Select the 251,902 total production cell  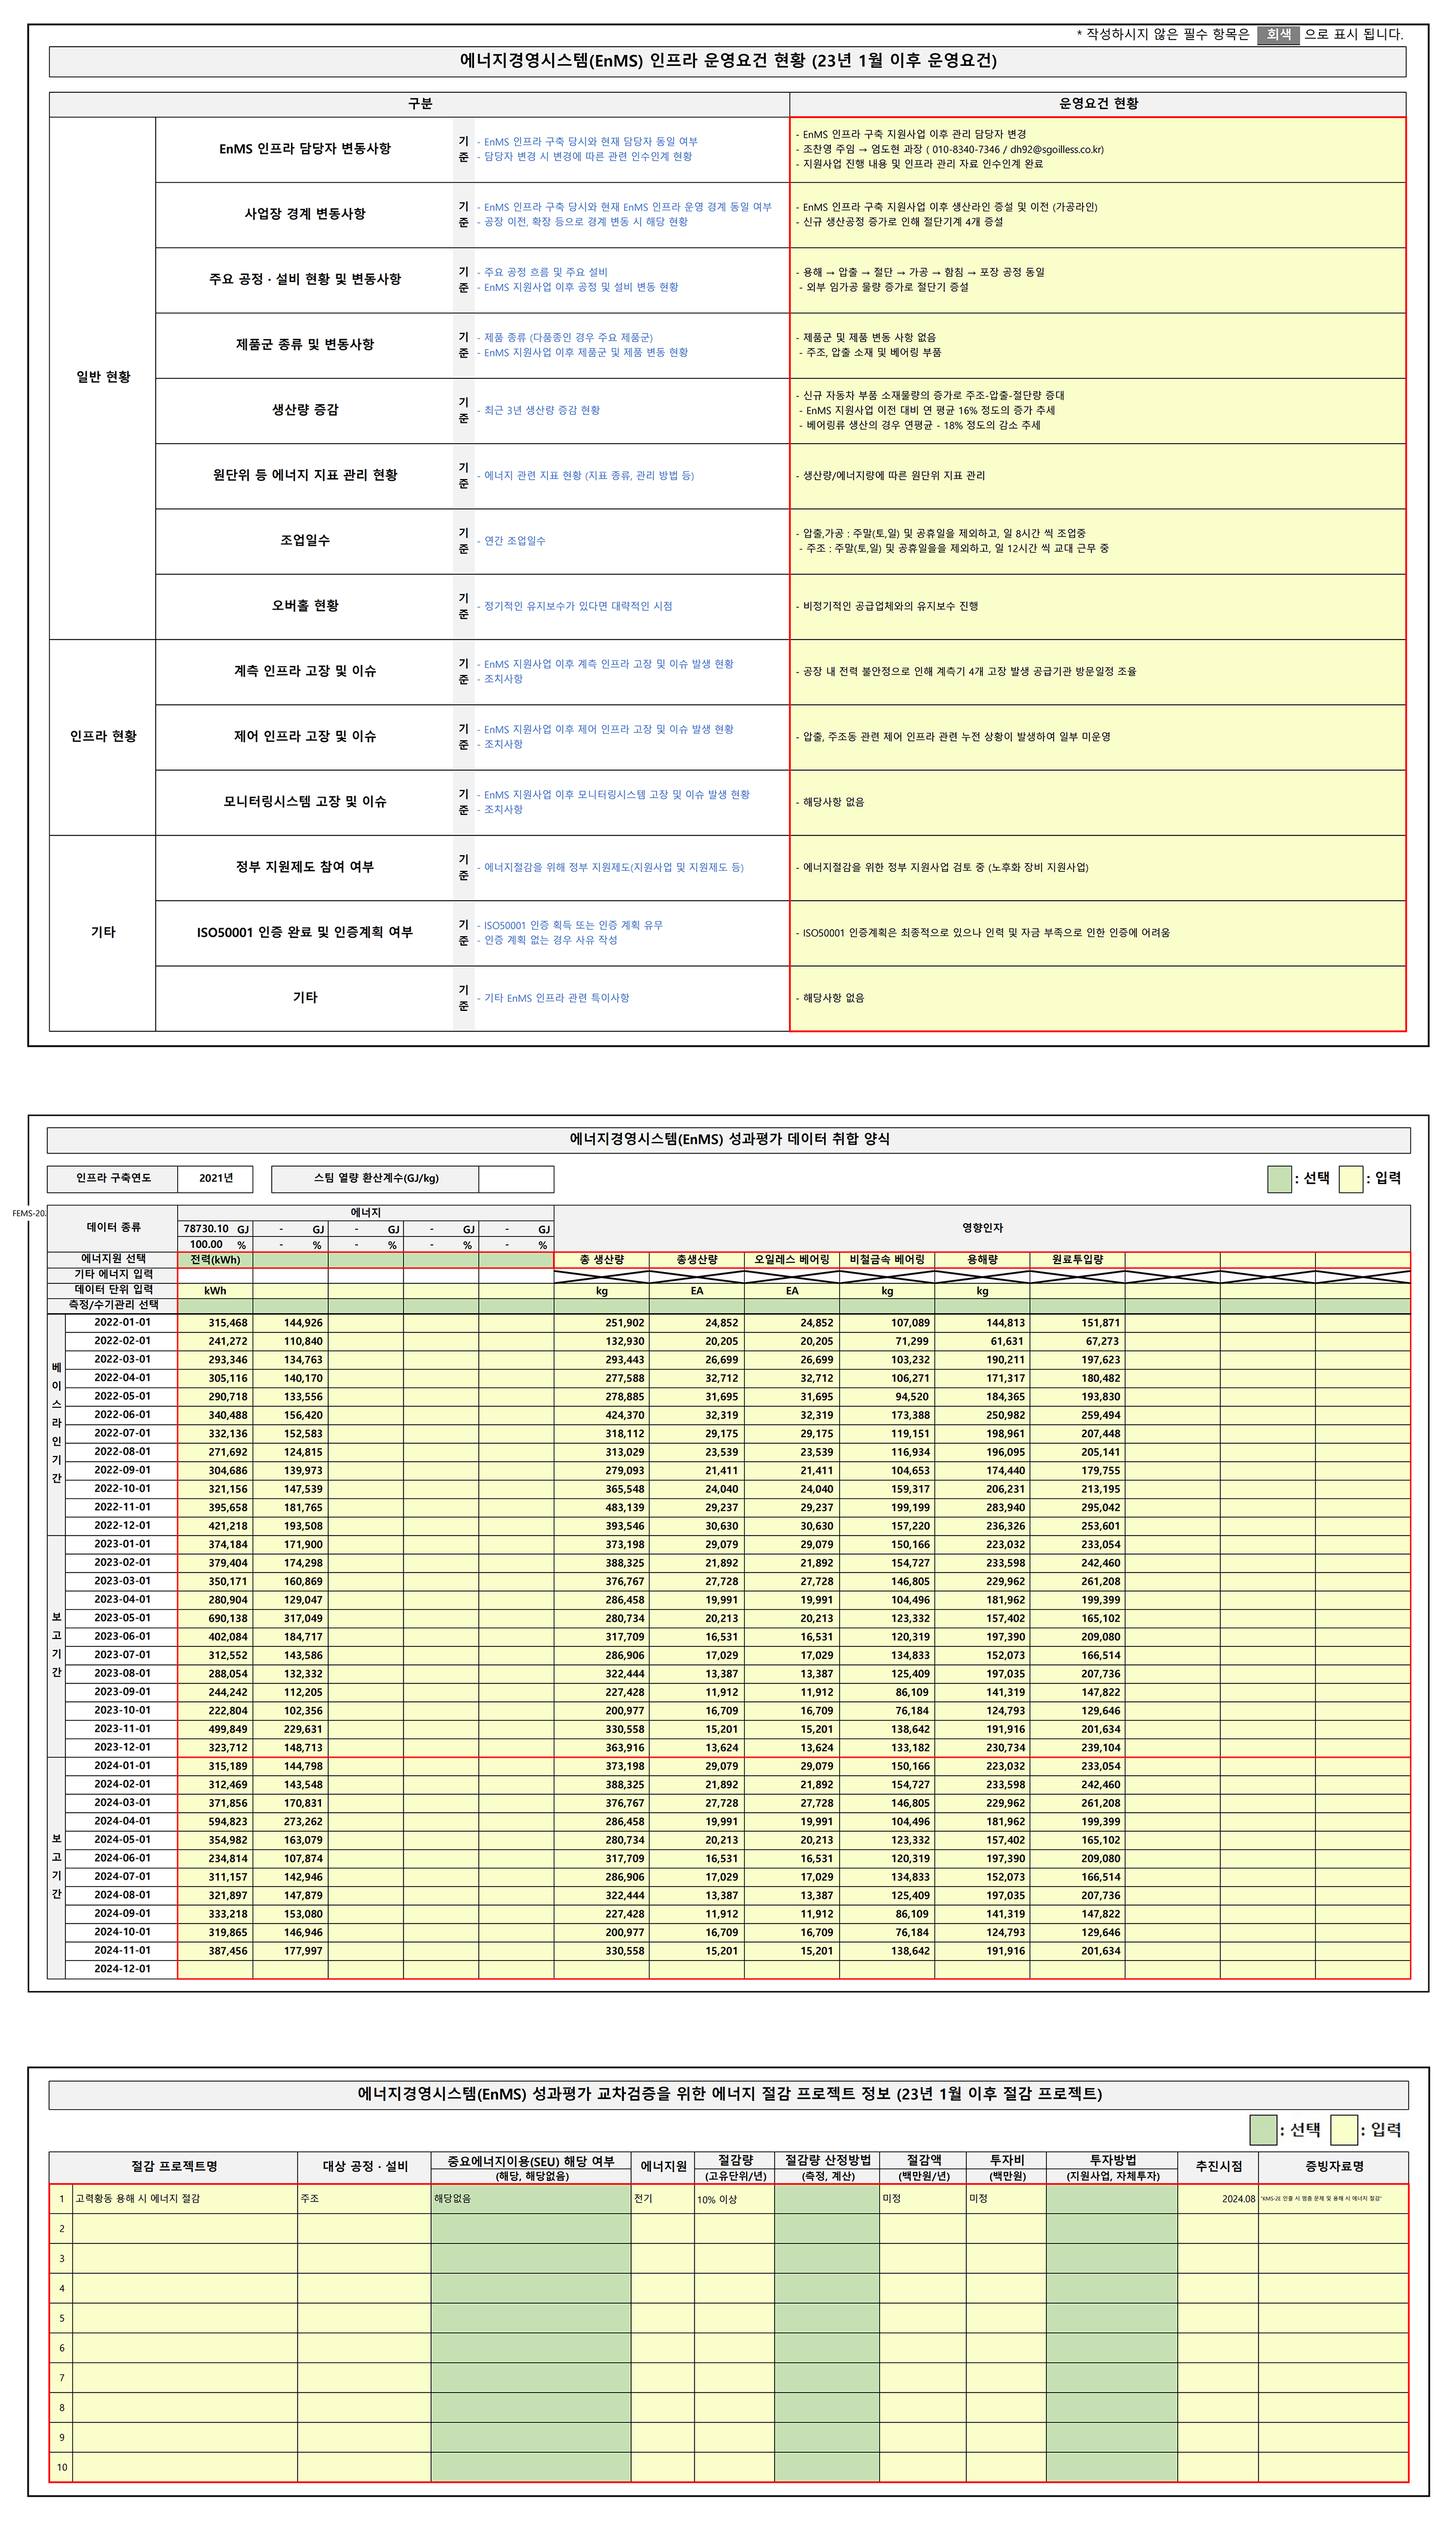[601, 1323]
